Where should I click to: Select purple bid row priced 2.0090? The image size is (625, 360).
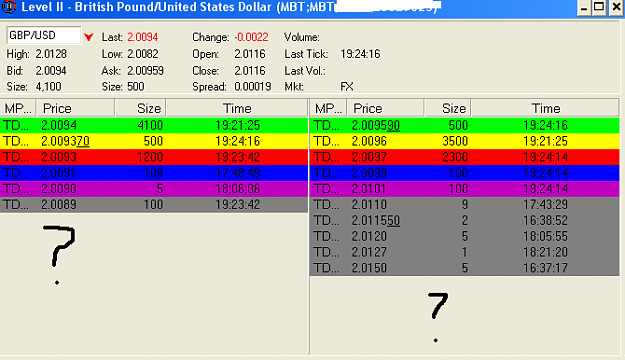point(154,189)
